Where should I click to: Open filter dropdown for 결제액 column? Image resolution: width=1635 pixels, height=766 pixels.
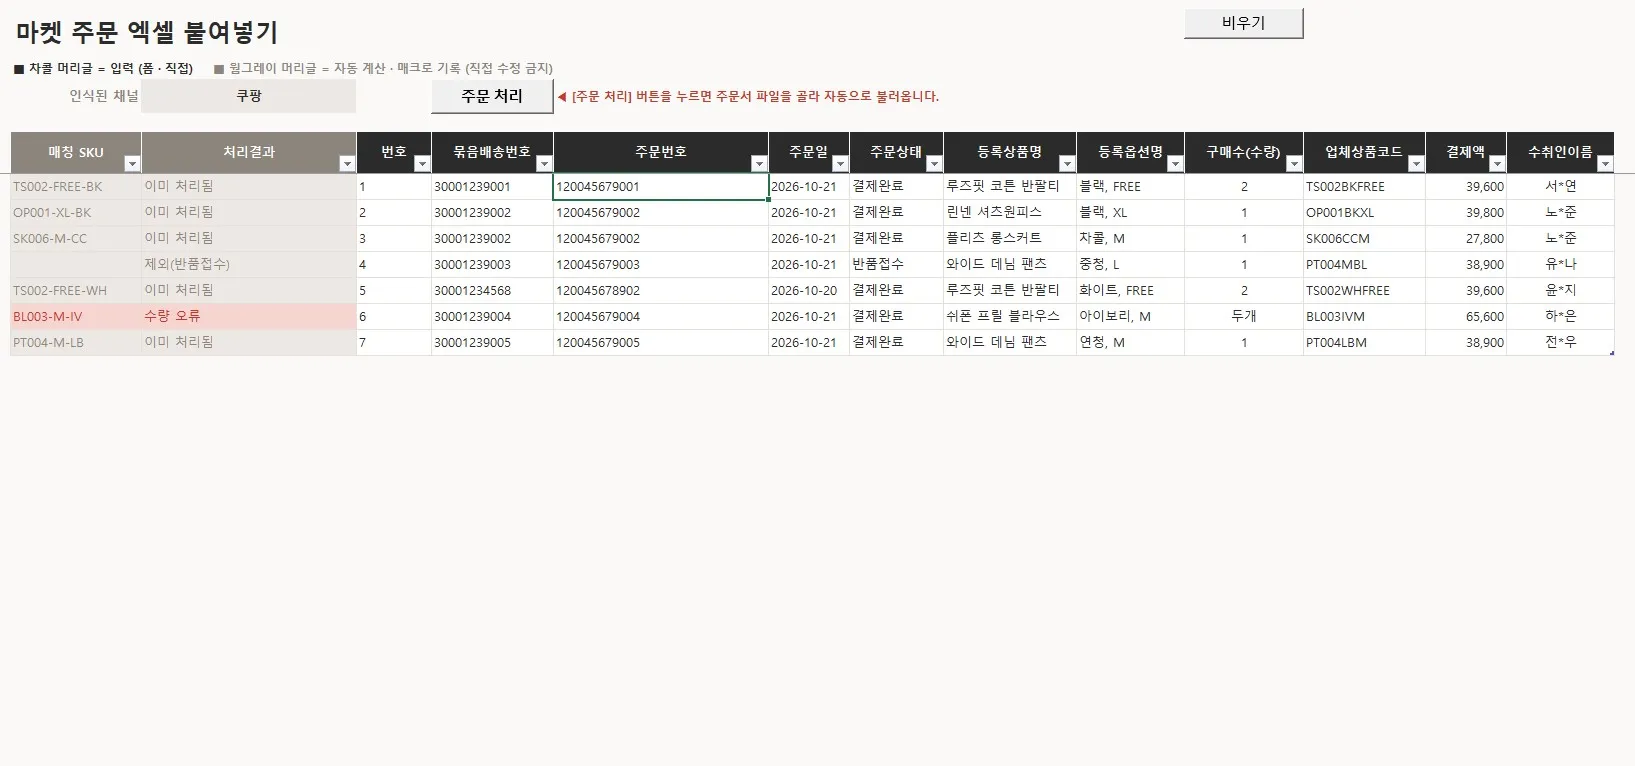1497,164
